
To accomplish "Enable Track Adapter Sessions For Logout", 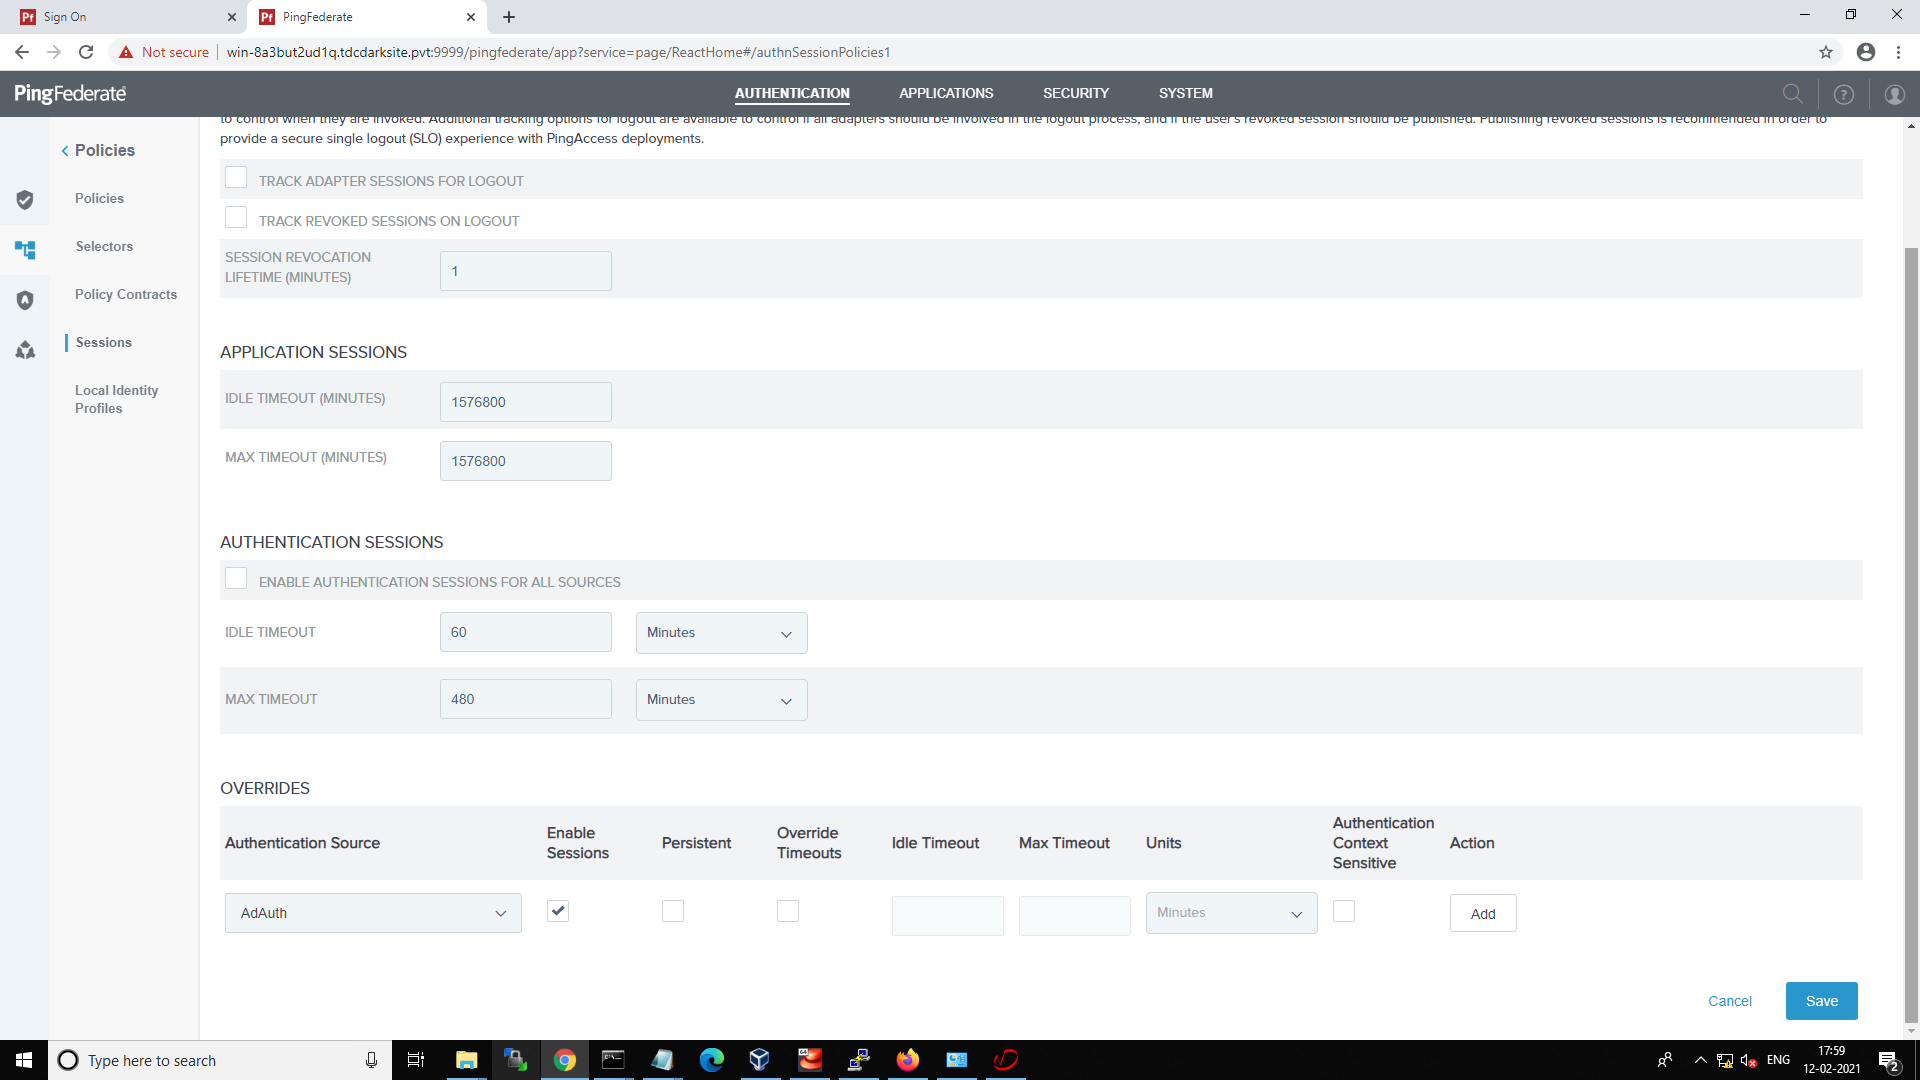I will coord(236,177).
